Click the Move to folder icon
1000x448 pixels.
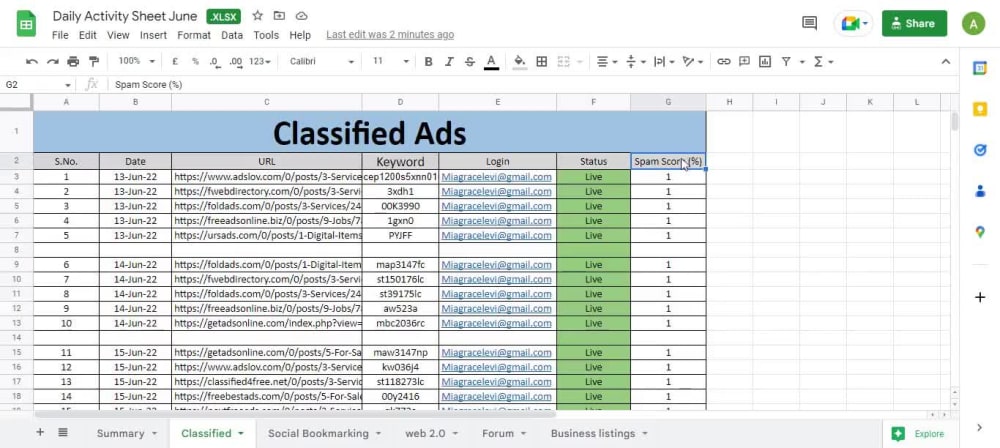(279, 15)
